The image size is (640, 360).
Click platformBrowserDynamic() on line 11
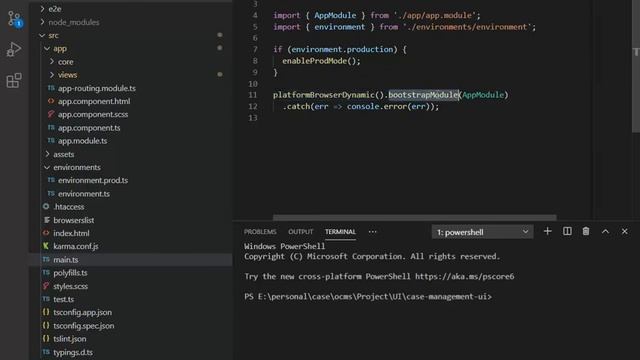tap(328, 95)
